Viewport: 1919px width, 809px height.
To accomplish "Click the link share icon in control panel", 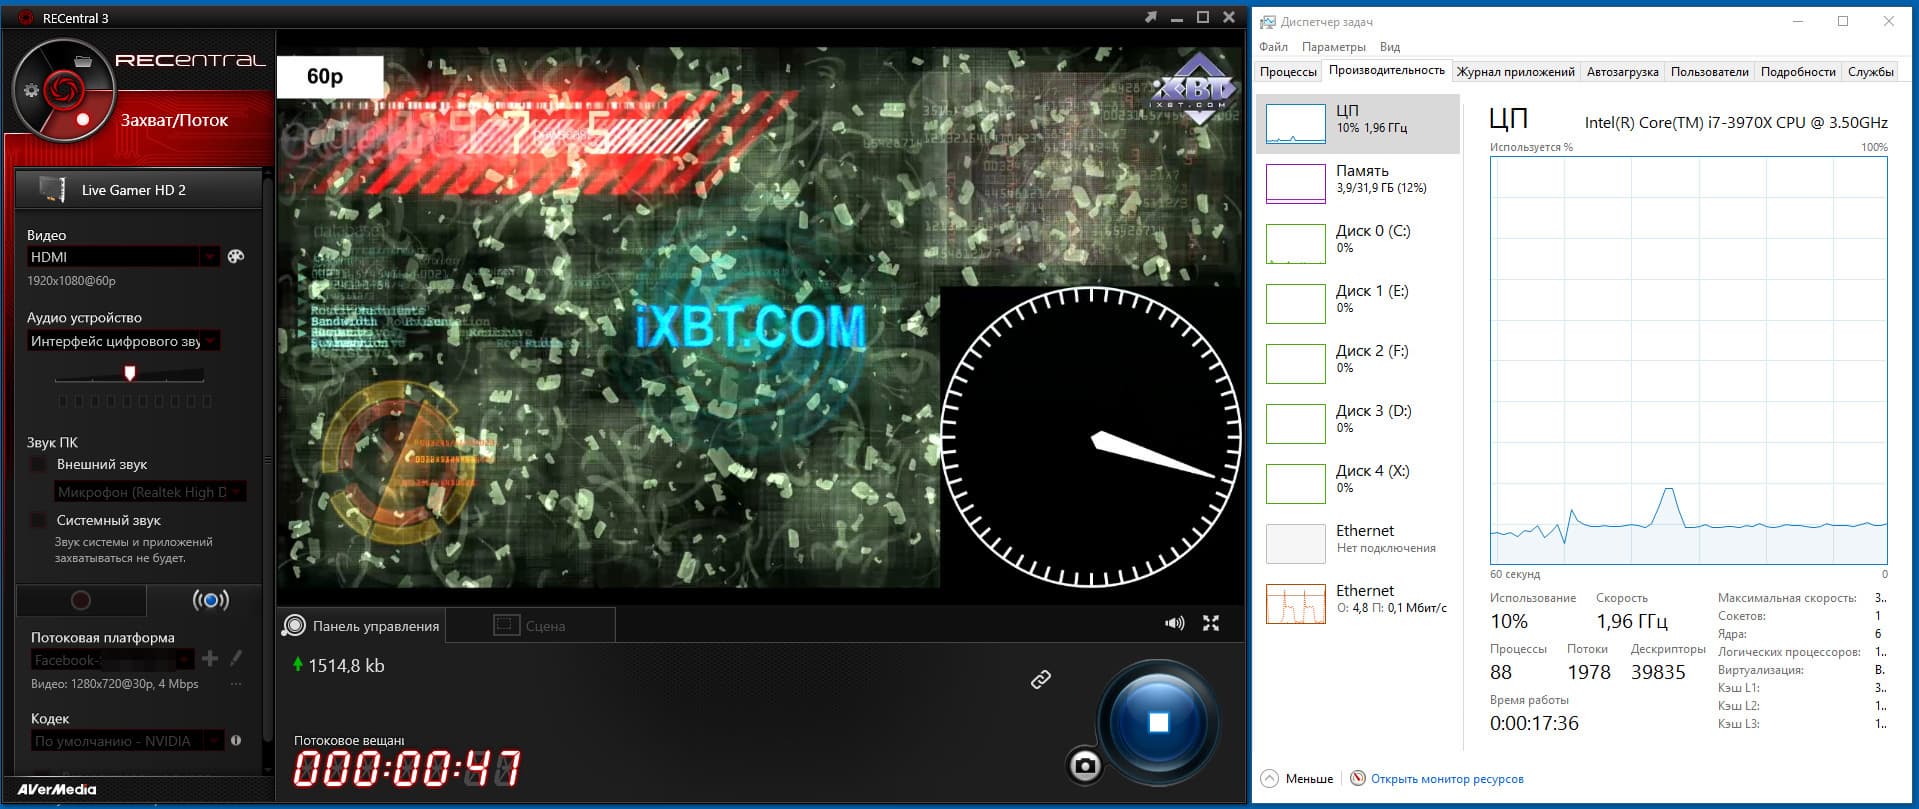I will (1041, 680).
